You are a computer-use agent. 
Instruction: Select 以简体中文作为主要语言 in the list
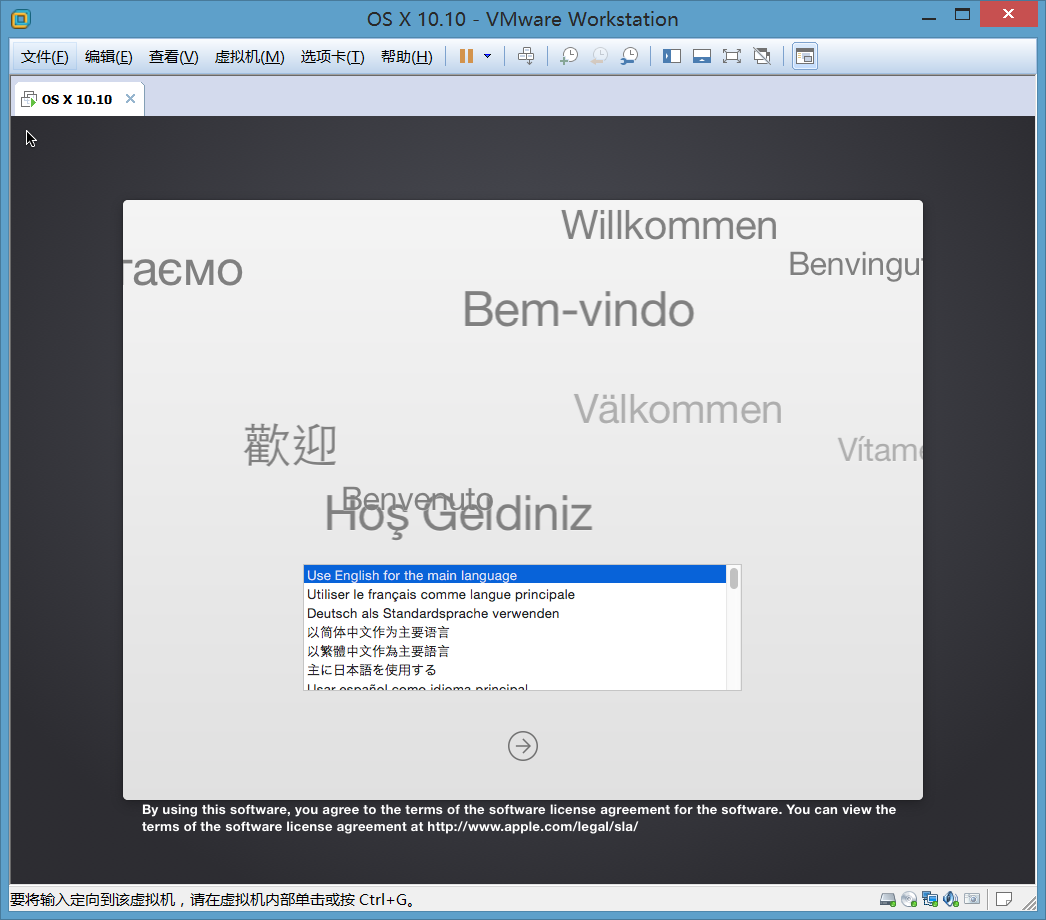tap(514, 632)
